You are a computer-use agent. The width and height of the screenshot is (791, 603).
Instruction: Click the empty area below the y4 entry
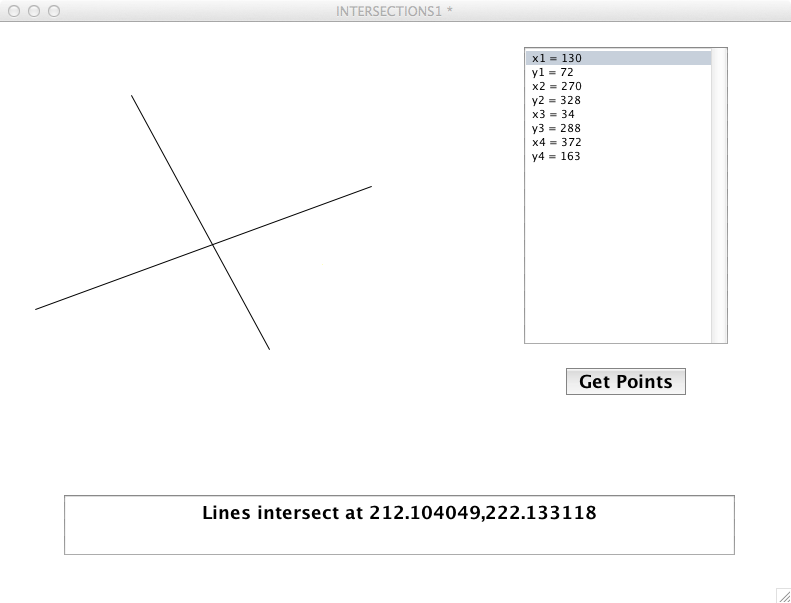click(x=617, y=250)
